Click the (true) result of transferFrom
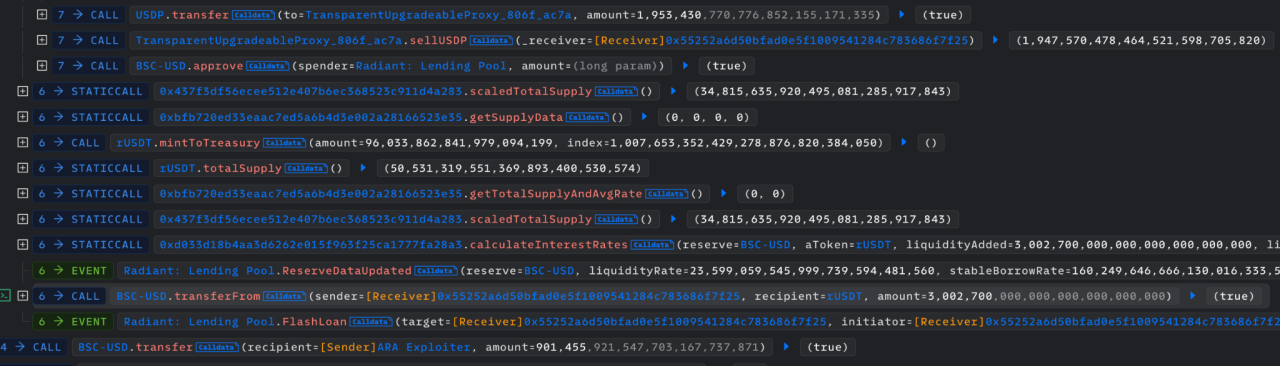Screen dimensions: 1280x366 [1233, 296]
